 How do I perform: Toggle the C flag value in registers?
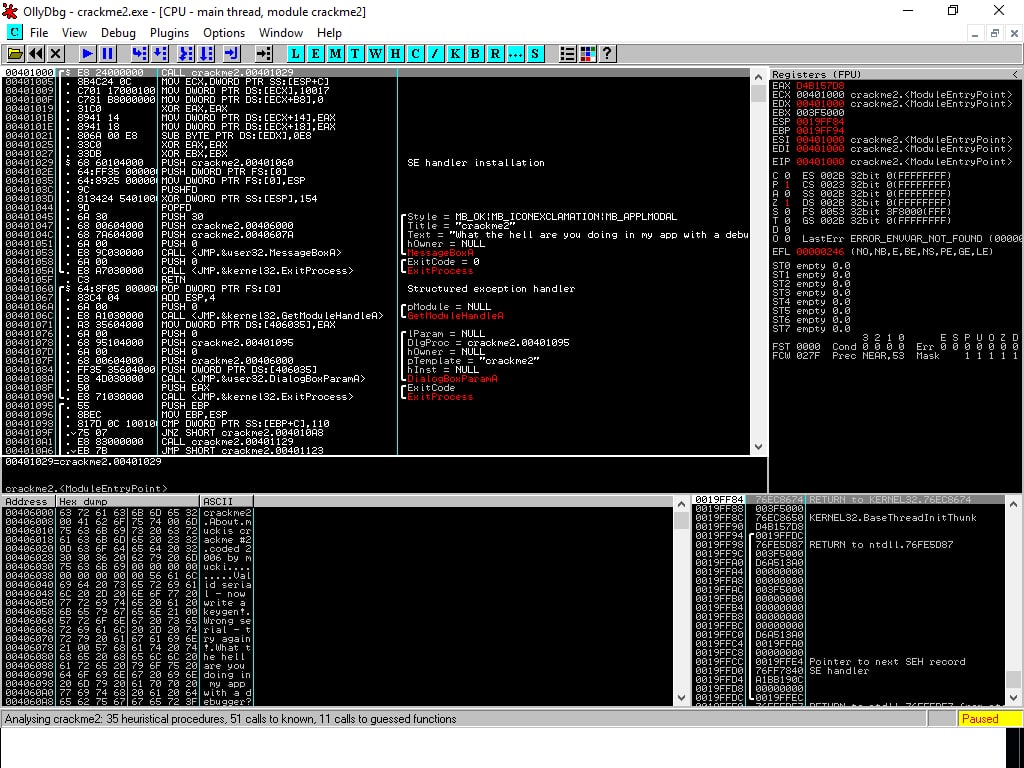[x=788, y=176]
